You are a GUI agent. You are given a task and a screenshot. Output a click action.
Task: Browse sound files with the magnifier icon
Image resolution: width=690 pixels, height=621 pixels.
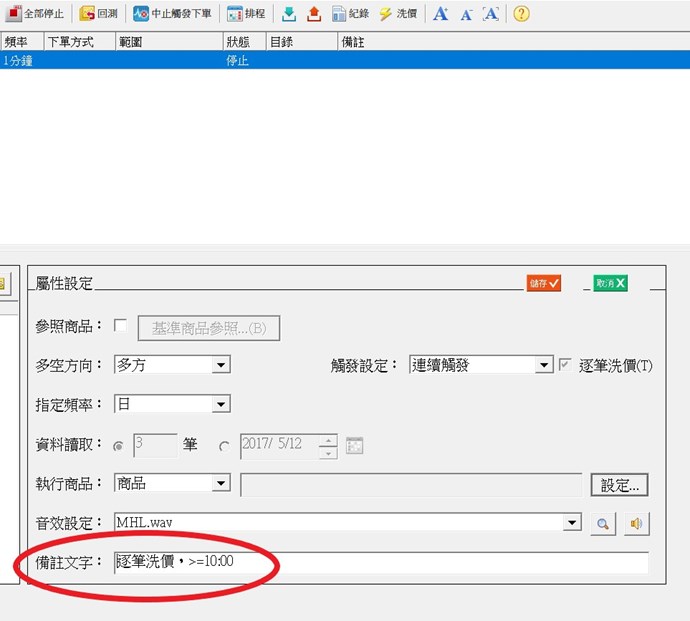[x=603, y=523]
